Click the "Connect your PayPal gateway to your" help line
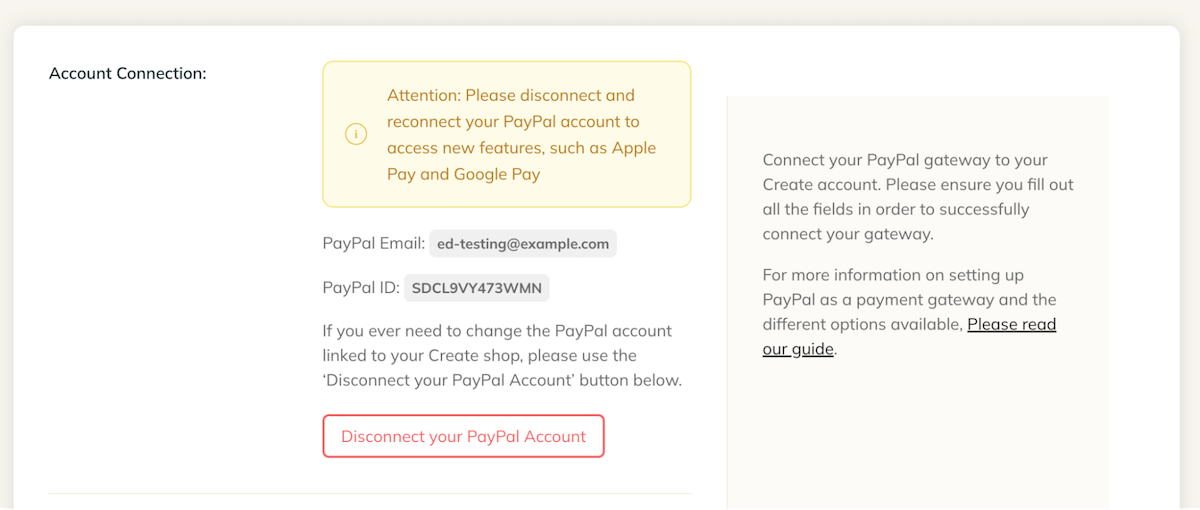1200x510 pixels. pos(905,160)
